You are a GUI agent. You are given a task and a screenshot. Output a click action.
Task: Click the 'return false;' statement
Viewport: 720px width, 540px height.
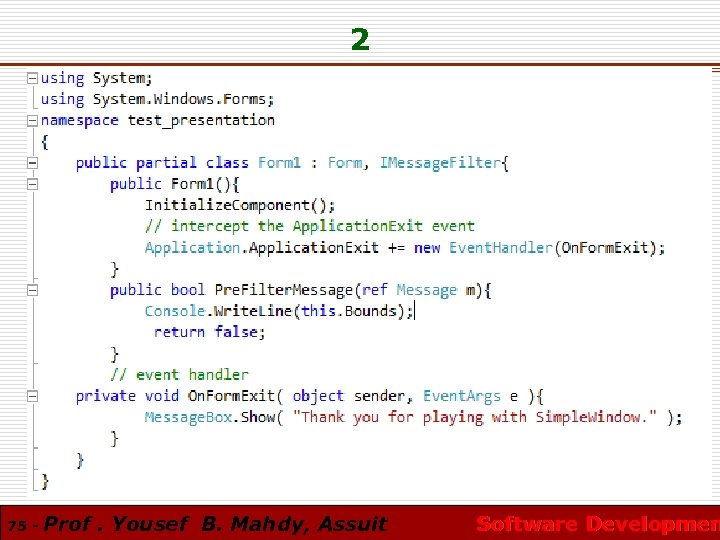point(209,332)
